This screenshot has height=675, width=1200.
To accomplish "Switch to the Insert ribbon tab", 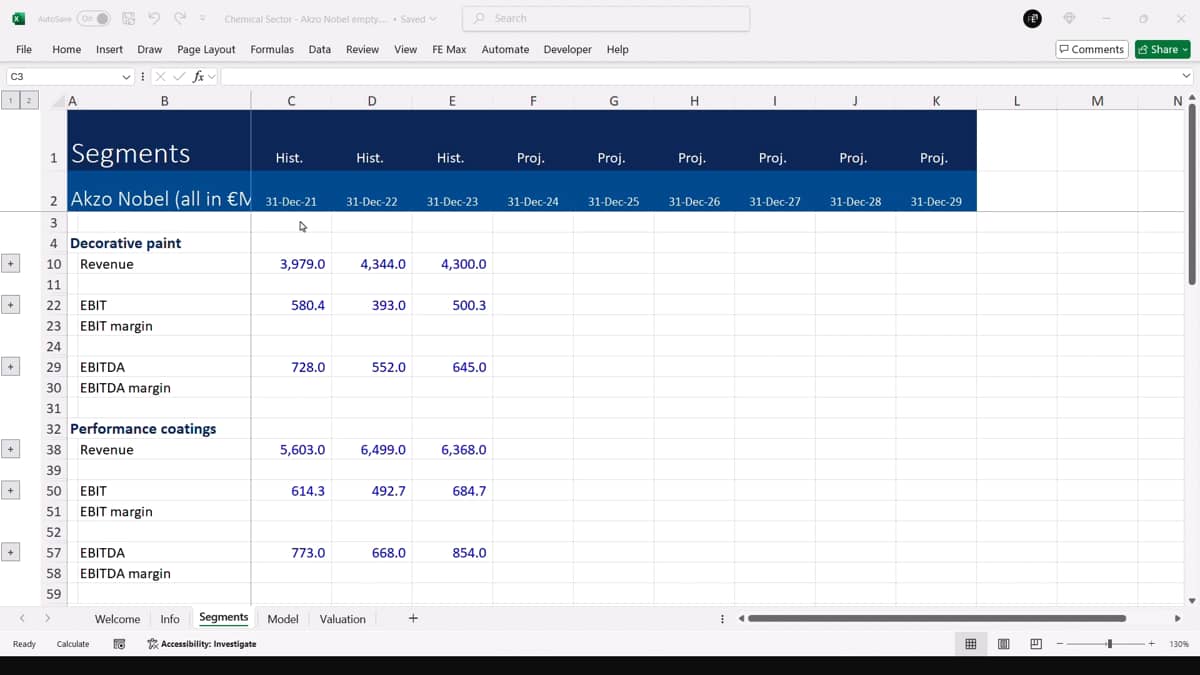I will pos(109,49).
